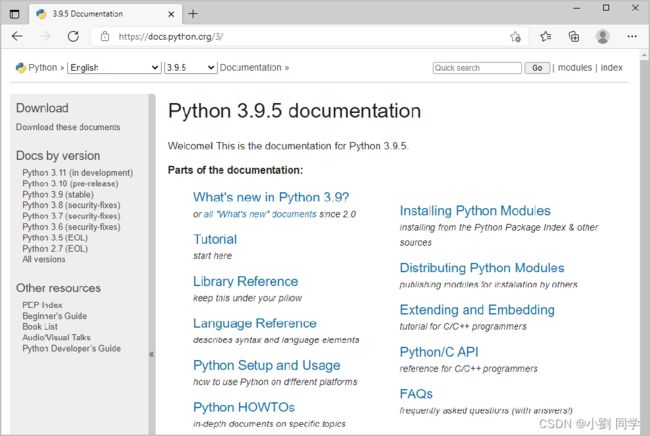Open the PEP Index link
Image resolution: width=650 pixels, height=436 pixels.
[x=42, y=305]
